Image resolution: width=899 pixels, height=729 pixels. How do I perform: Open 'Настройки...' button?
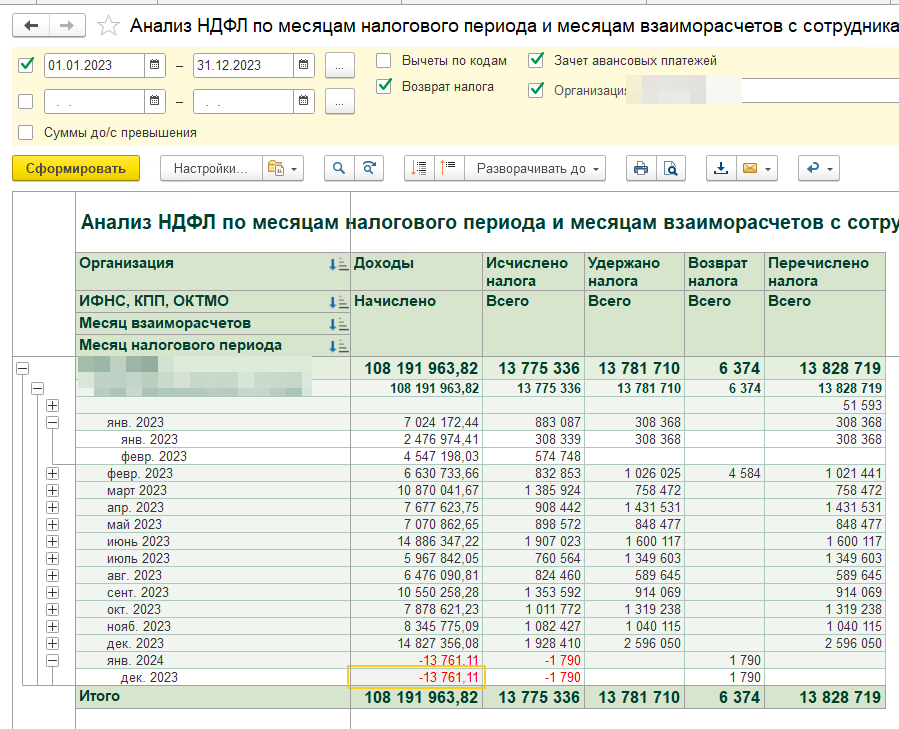tap(210, 168)
